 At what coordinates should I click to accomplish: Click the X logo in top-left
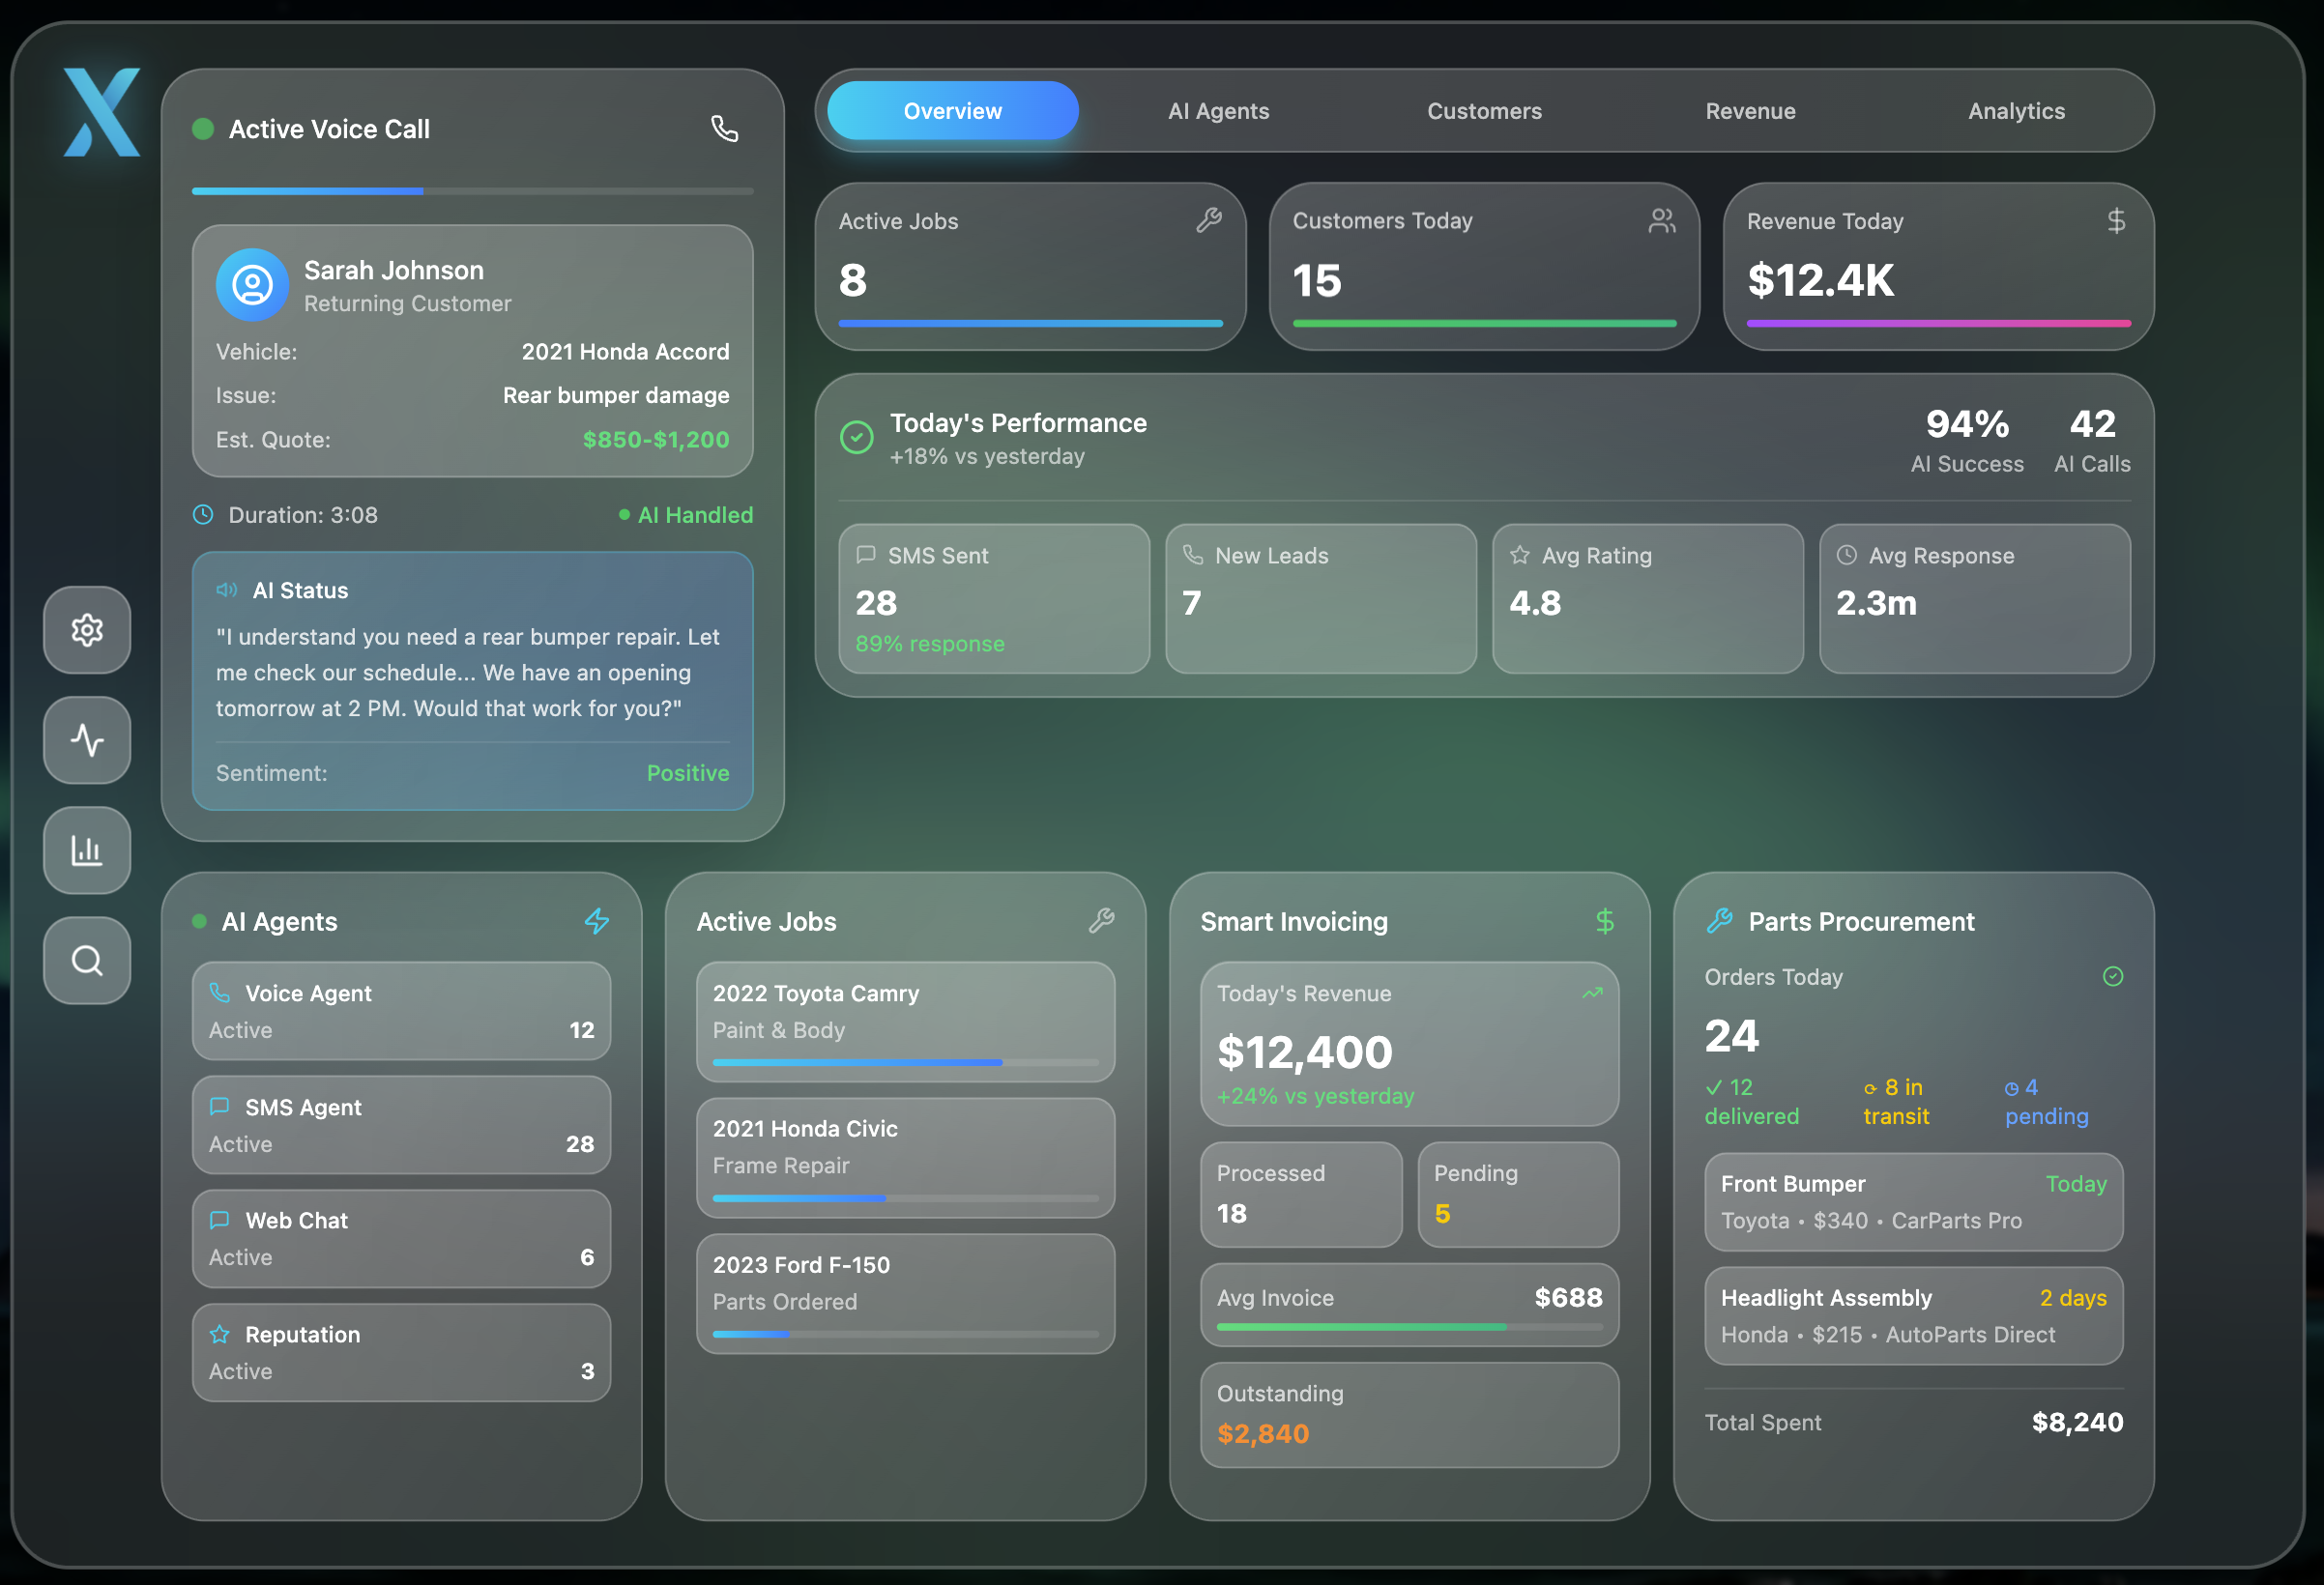101,112
